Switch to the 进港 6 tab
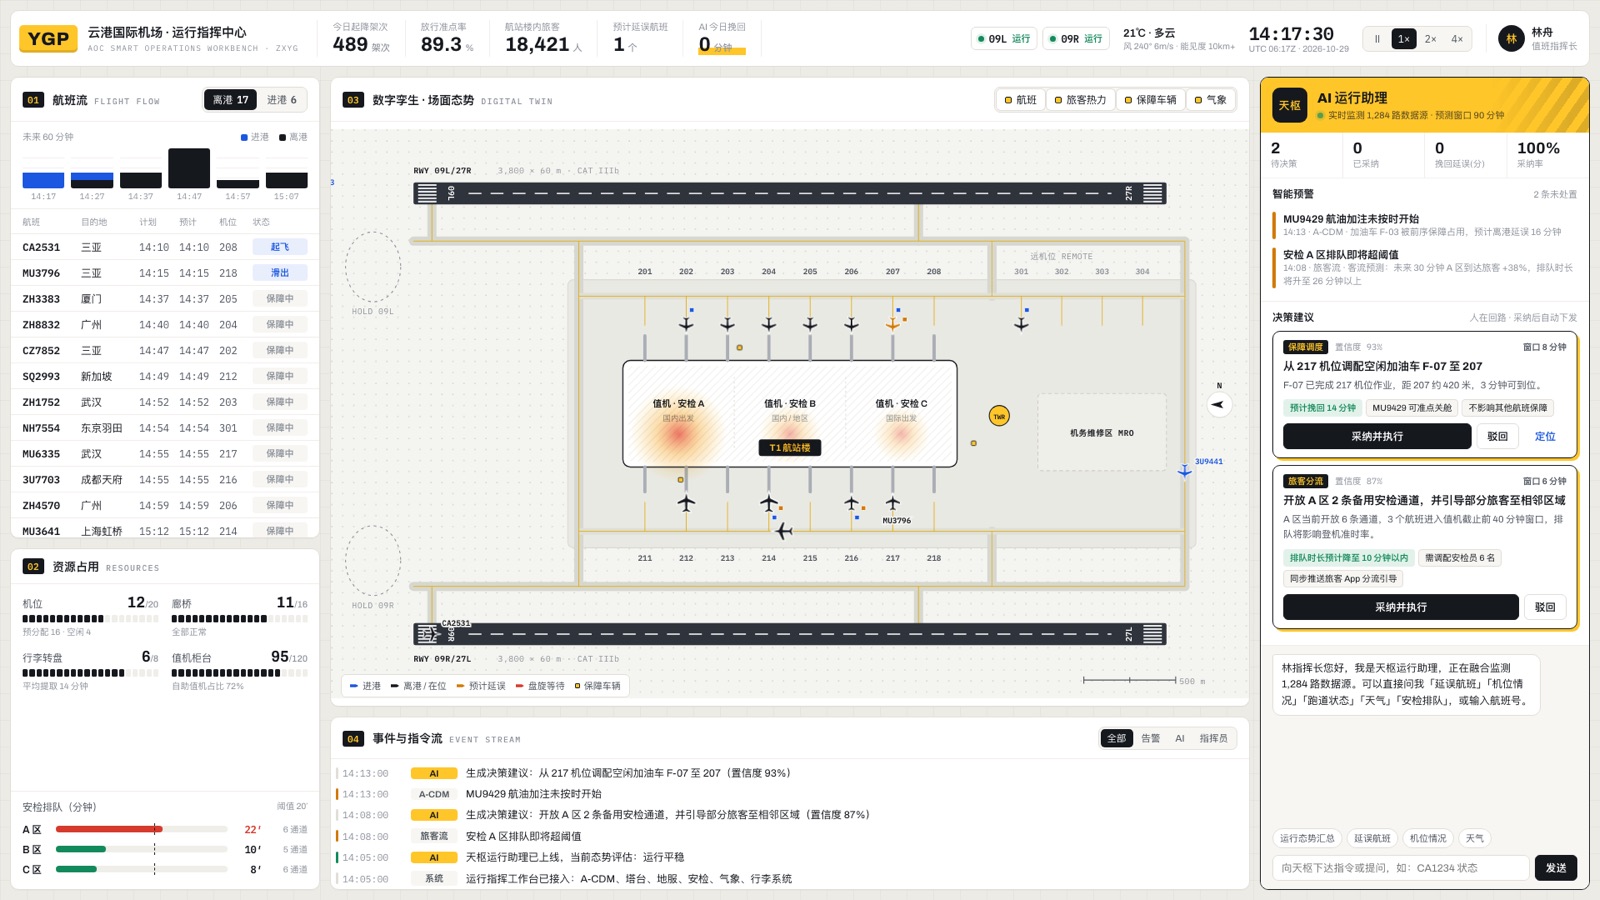Screen dimensions: 1600x900 [x=282, y=100]
